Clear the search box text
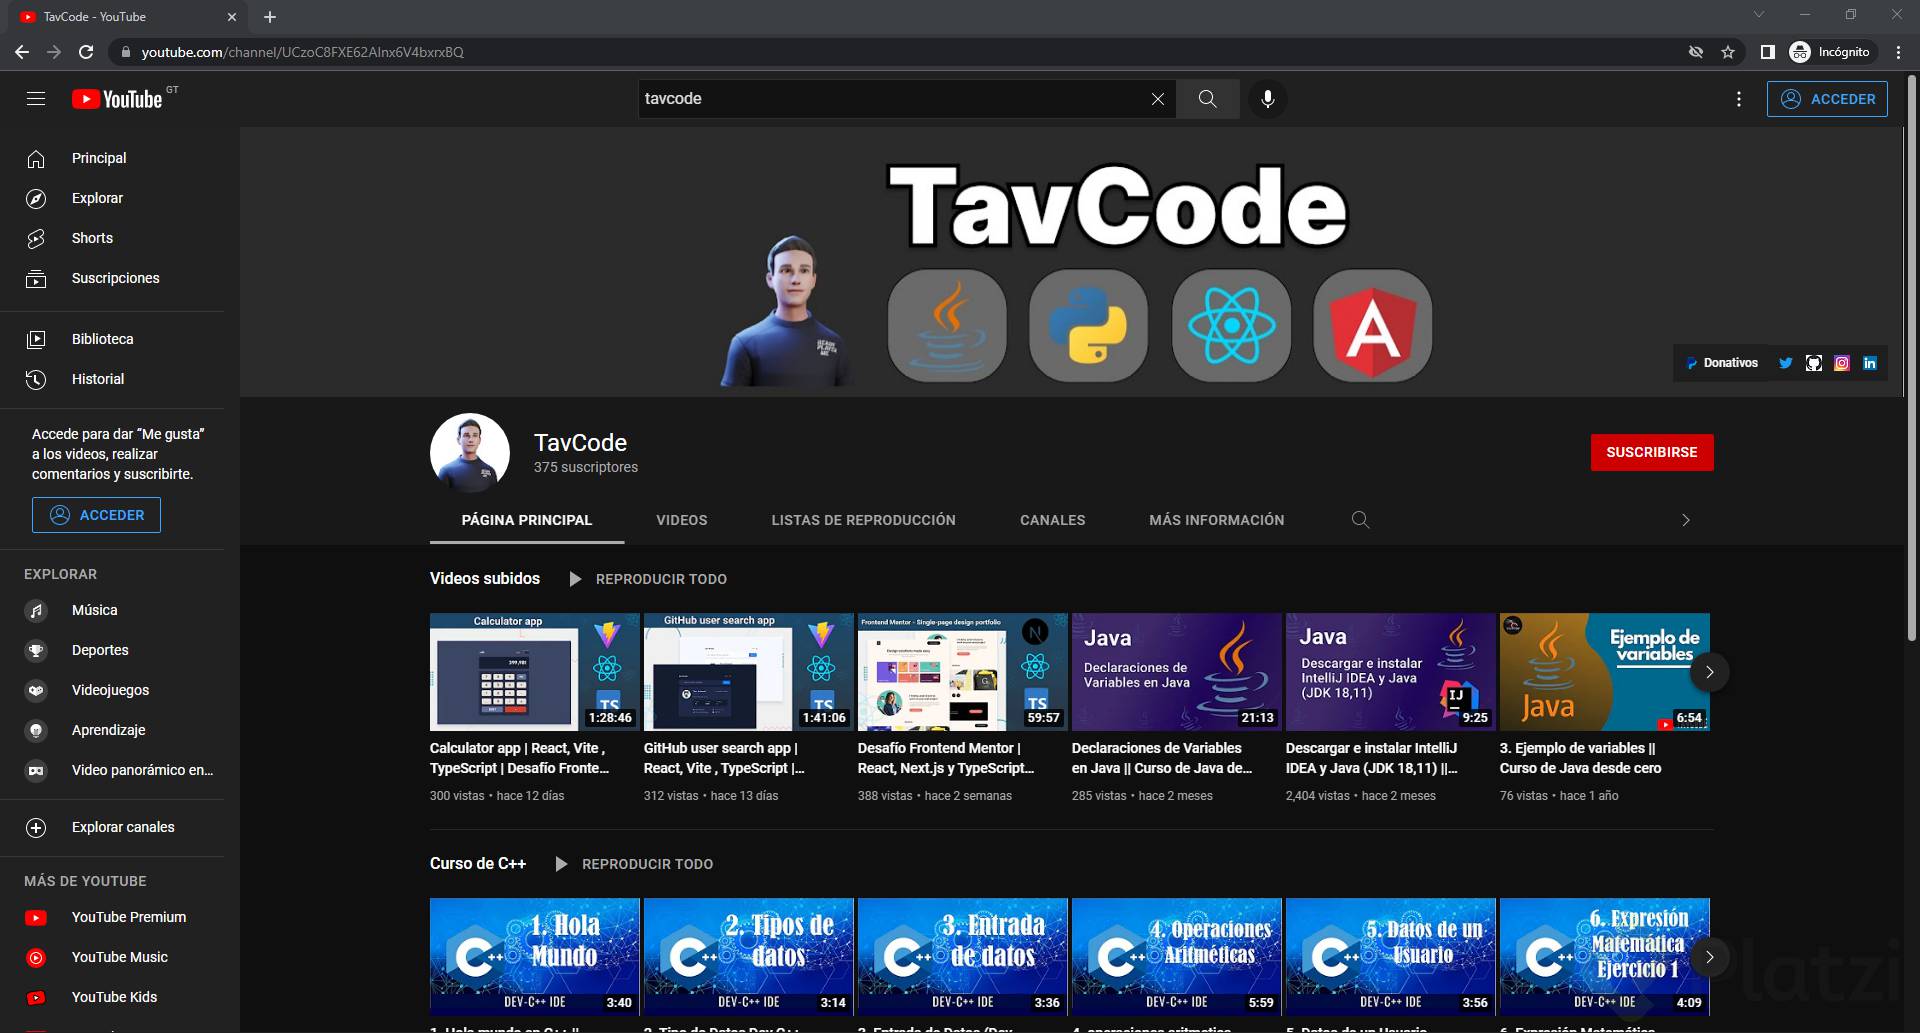1920x1033 pixels. coord(1157,99)
